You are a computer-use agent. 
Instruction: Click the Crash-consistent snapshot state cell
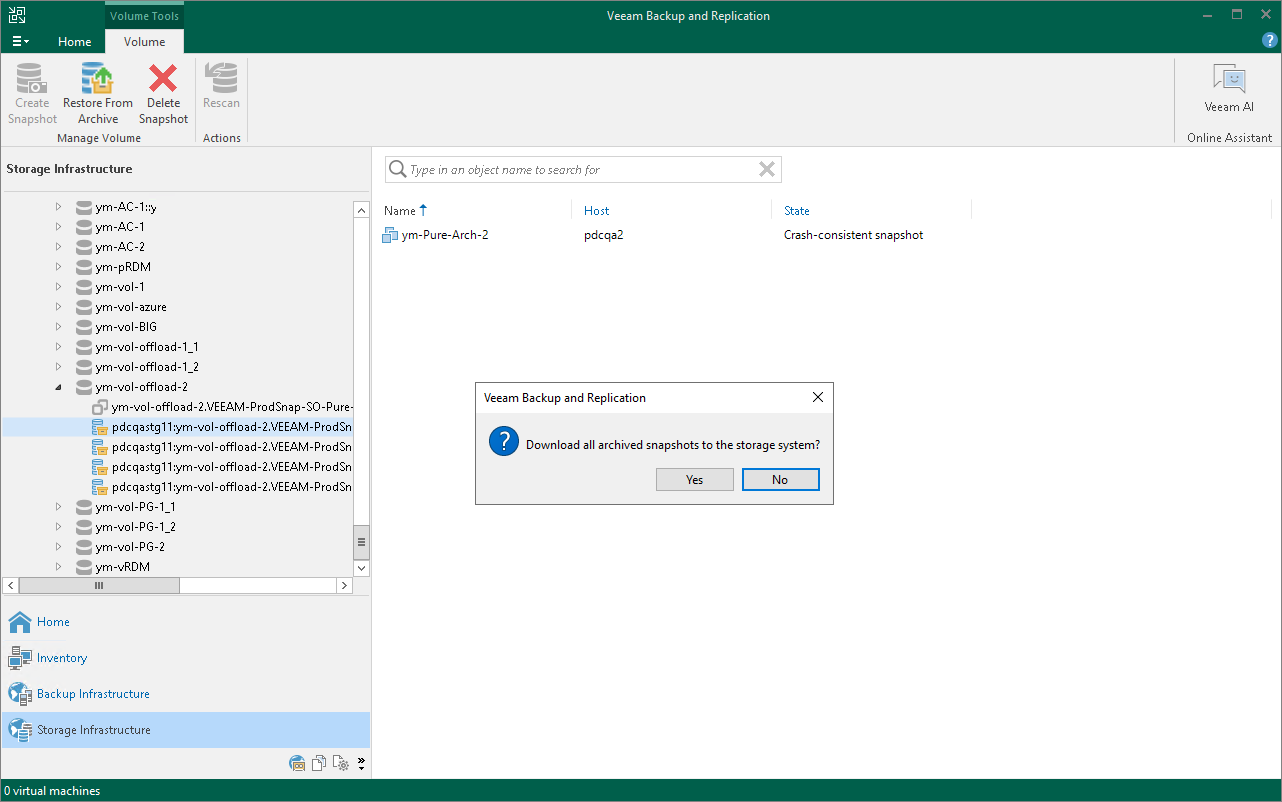tap(853, 235)
